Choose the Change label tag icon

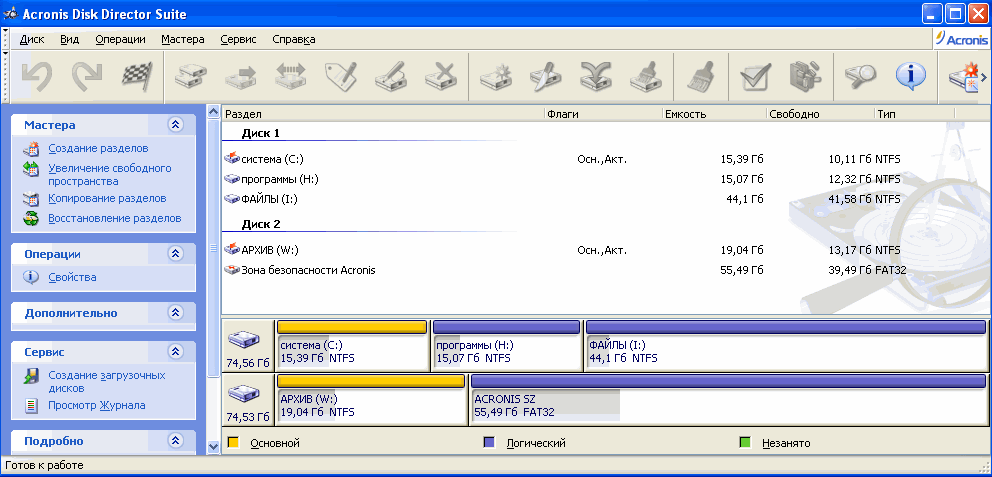341,77
